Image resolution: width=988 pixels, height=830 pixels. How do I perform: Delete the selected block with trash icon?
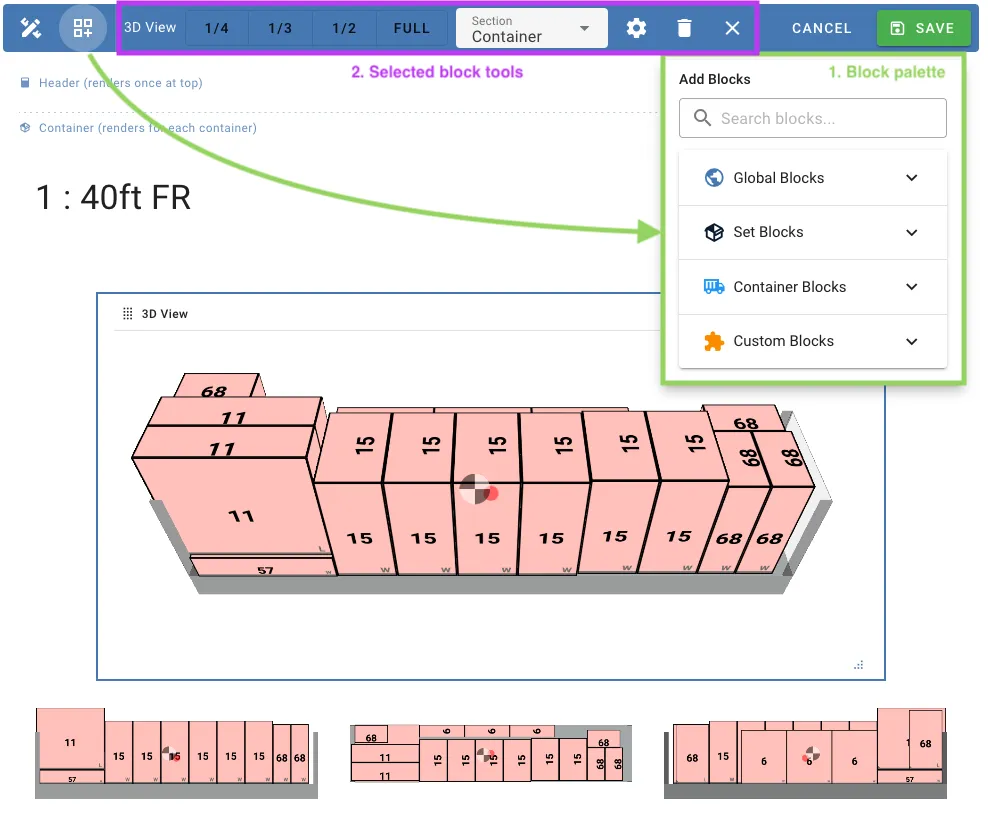684,28
